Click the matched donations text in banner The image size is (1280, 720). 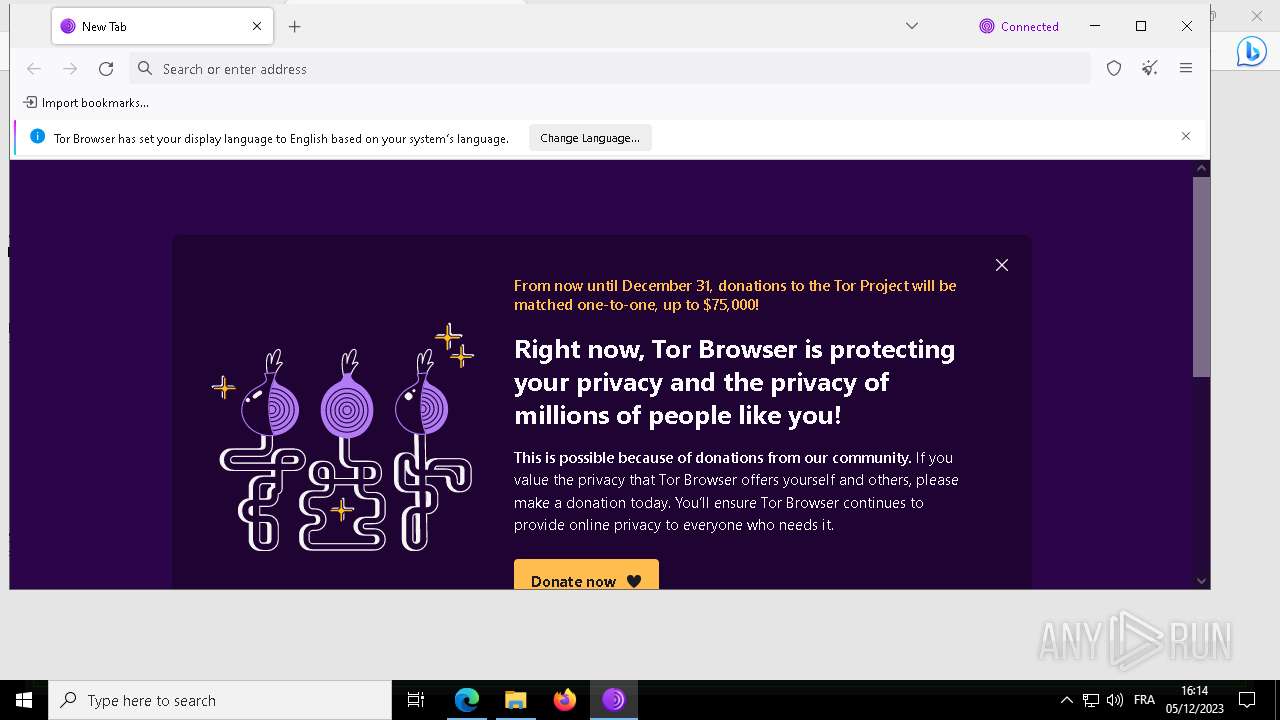coord(735,295)
